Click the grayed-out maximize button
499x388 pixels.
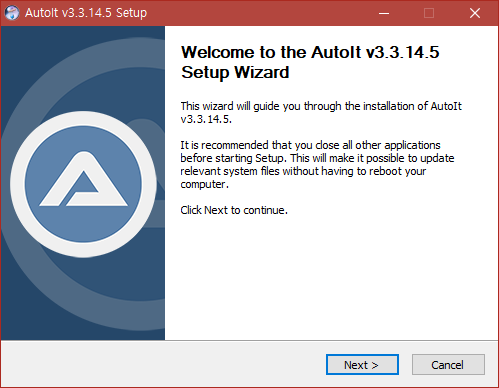429,13
